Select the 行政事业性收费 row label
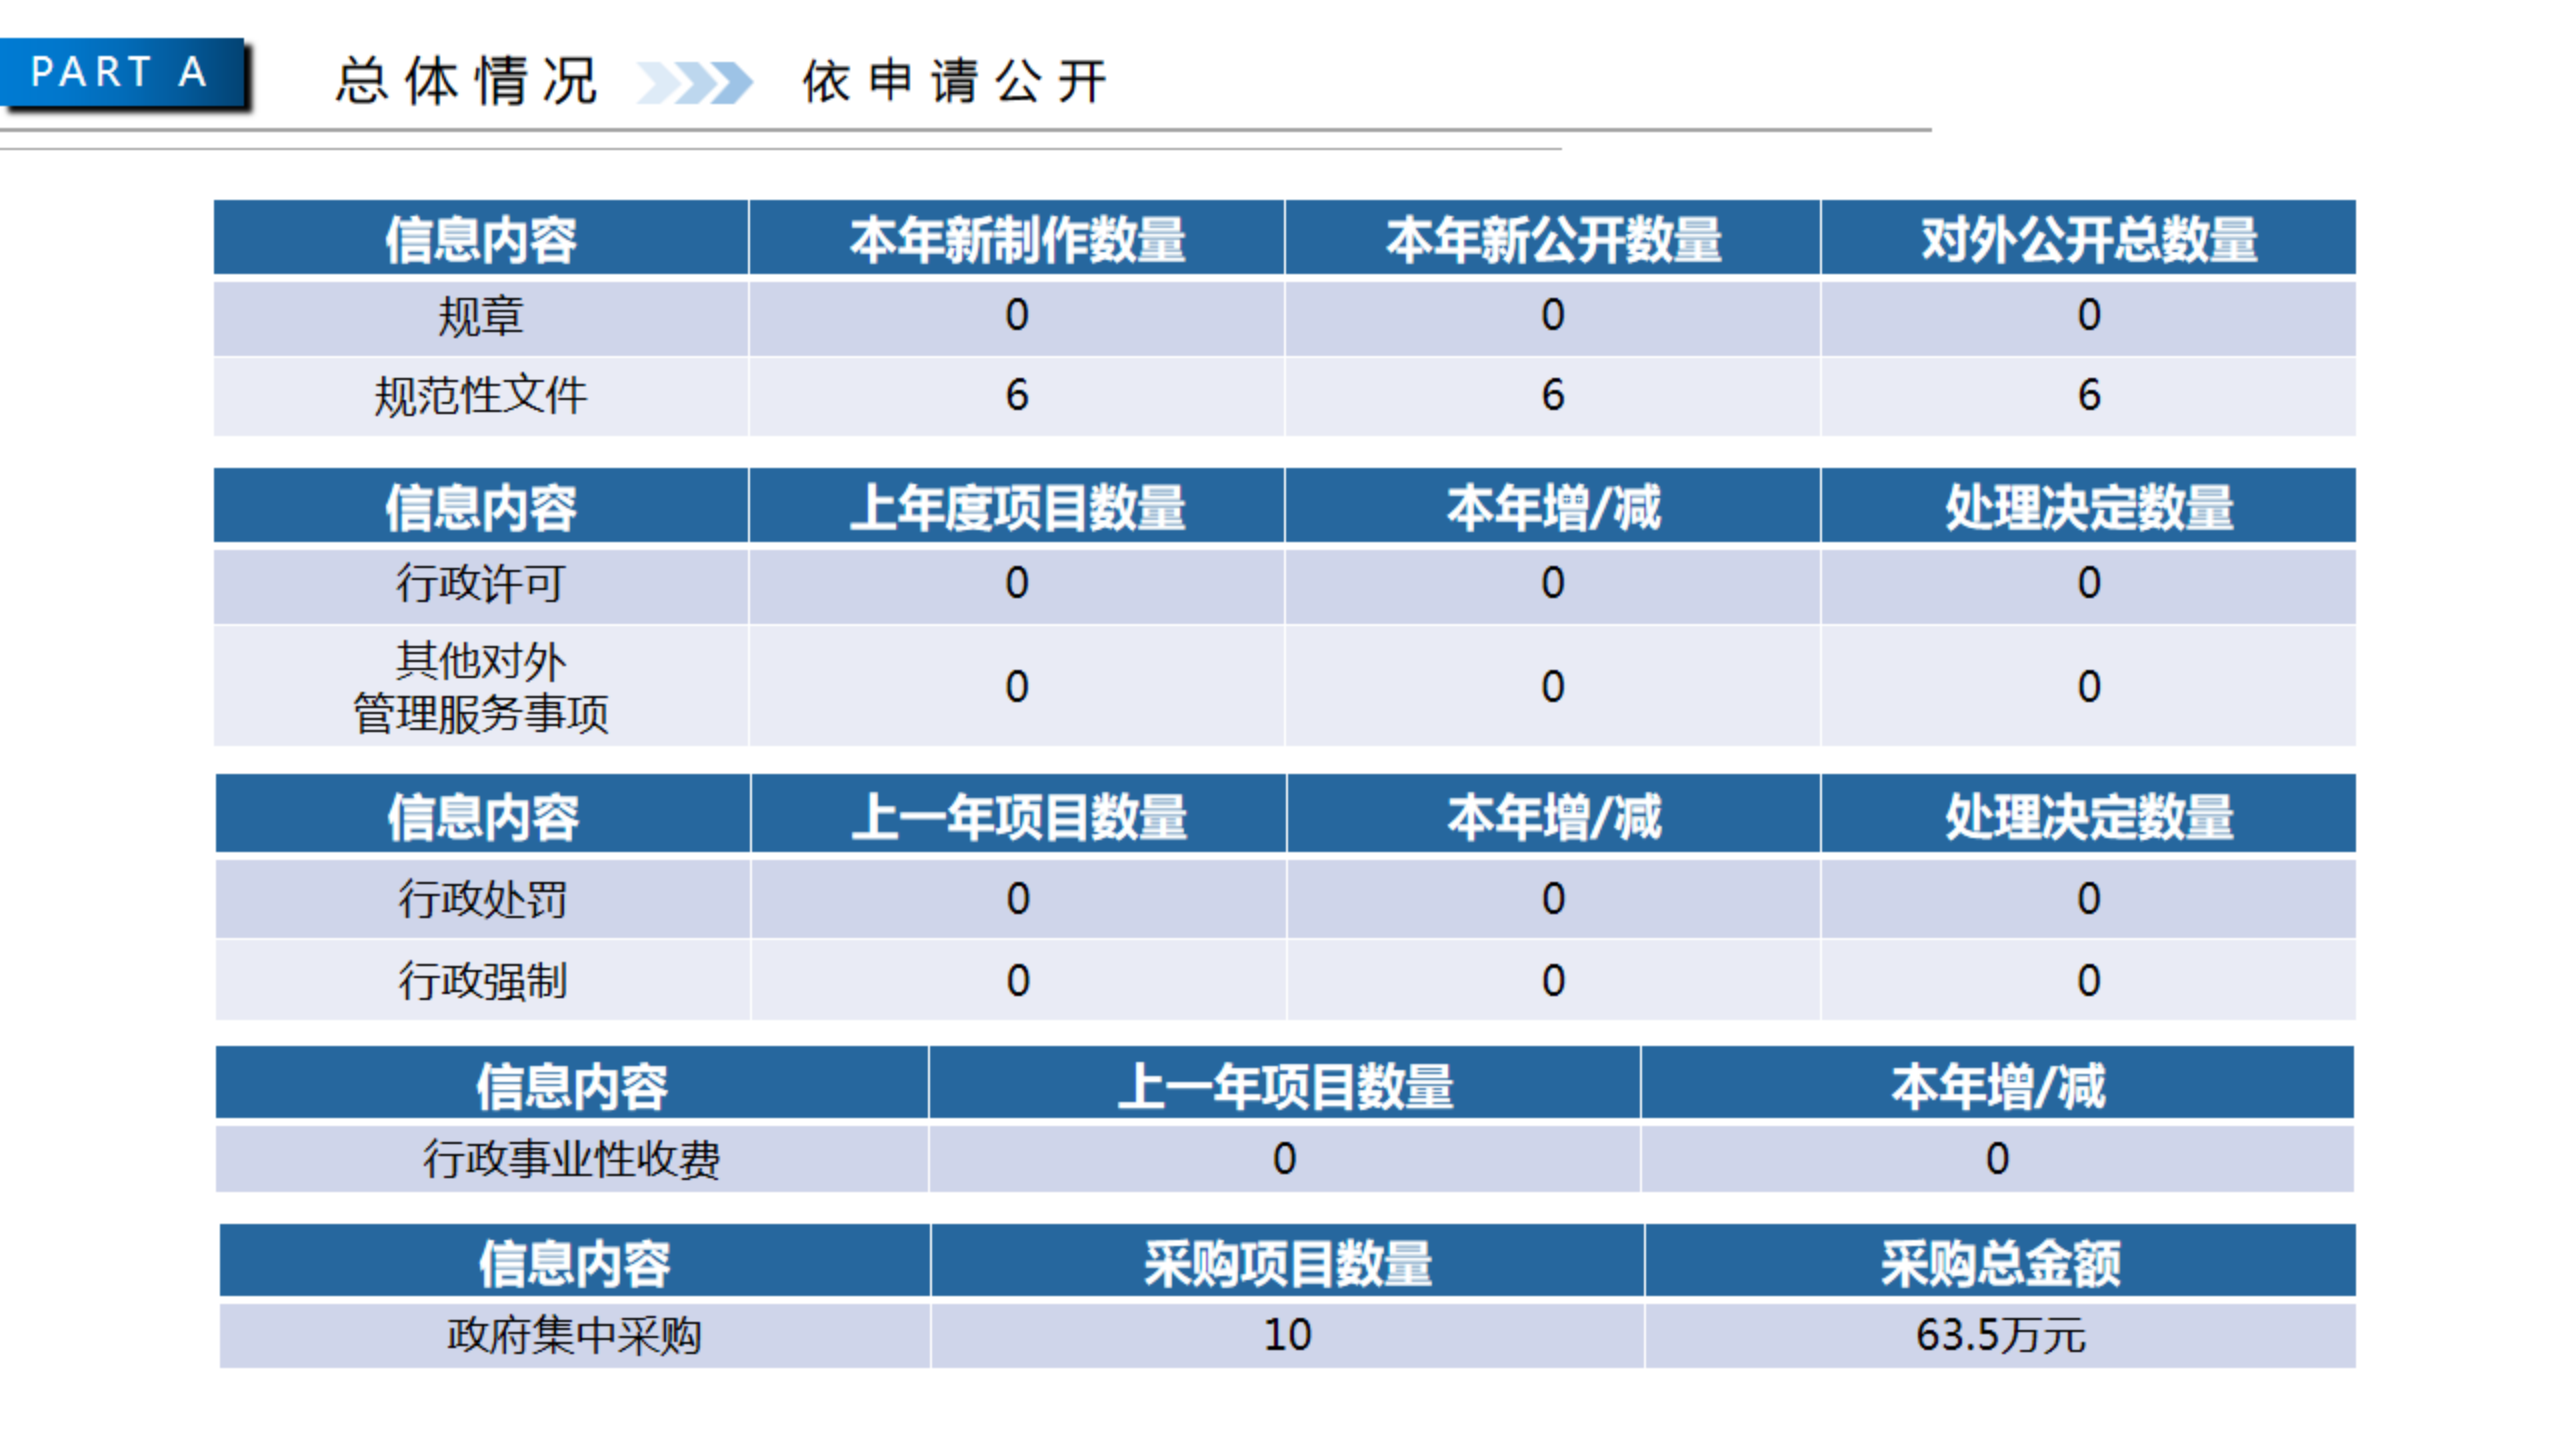 coord(572,1159)
